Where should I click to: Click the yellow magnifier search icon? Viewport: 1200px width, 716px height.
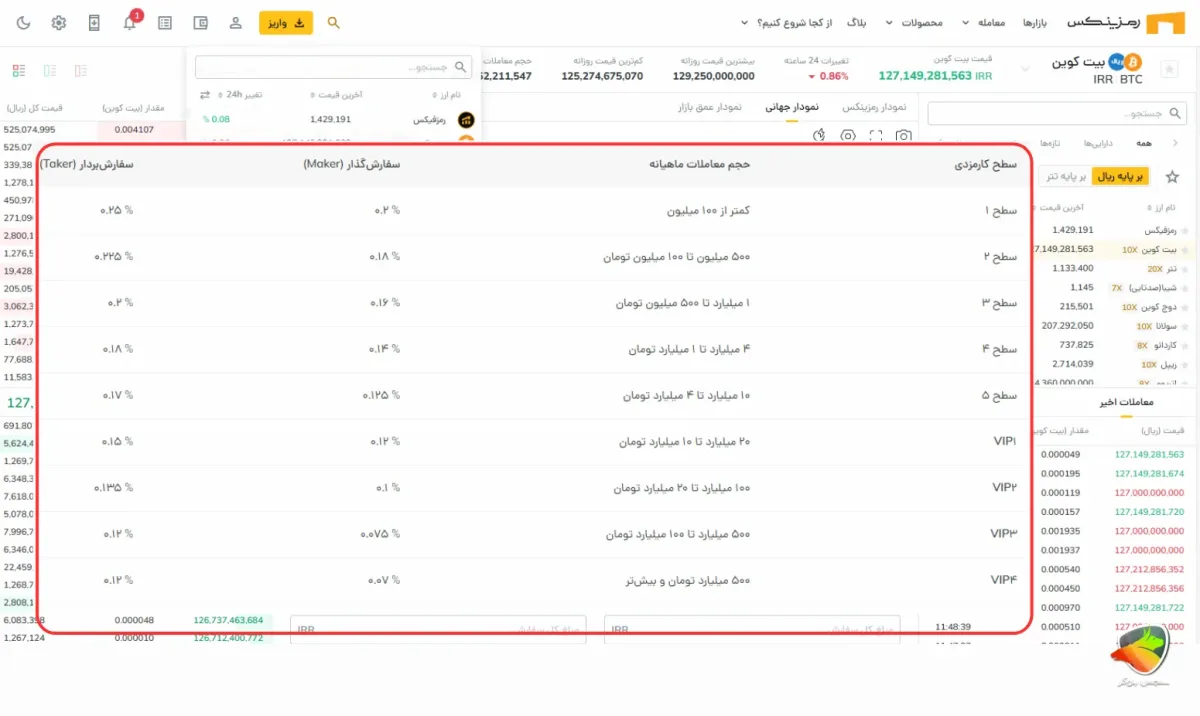coord(334,22)
